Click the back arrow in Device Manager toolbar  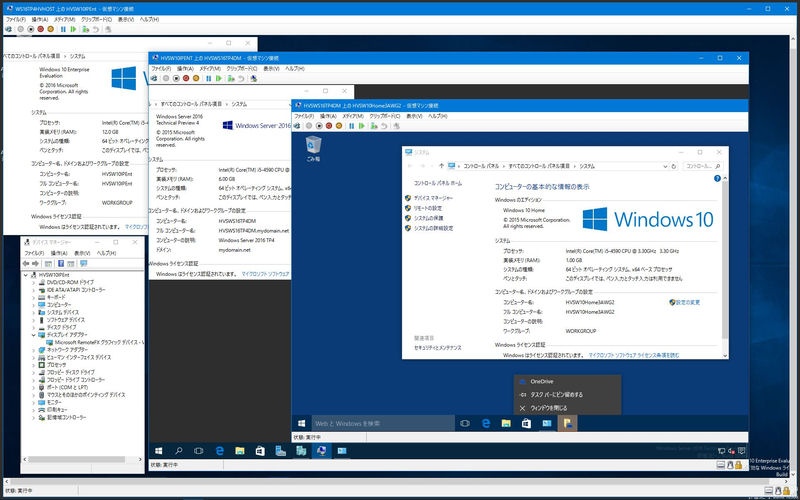26,263
